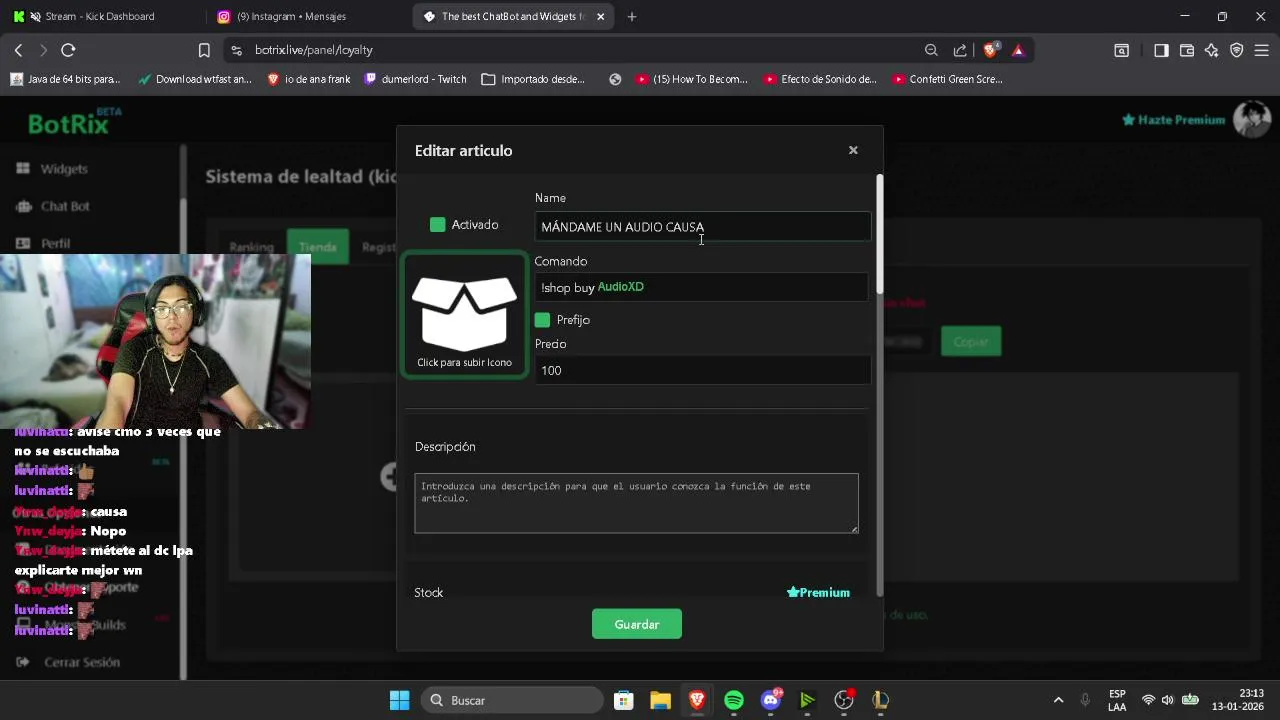Upload an icon via the box image
The height and width of the screenshot is (720, 1280).
[464, 315]
